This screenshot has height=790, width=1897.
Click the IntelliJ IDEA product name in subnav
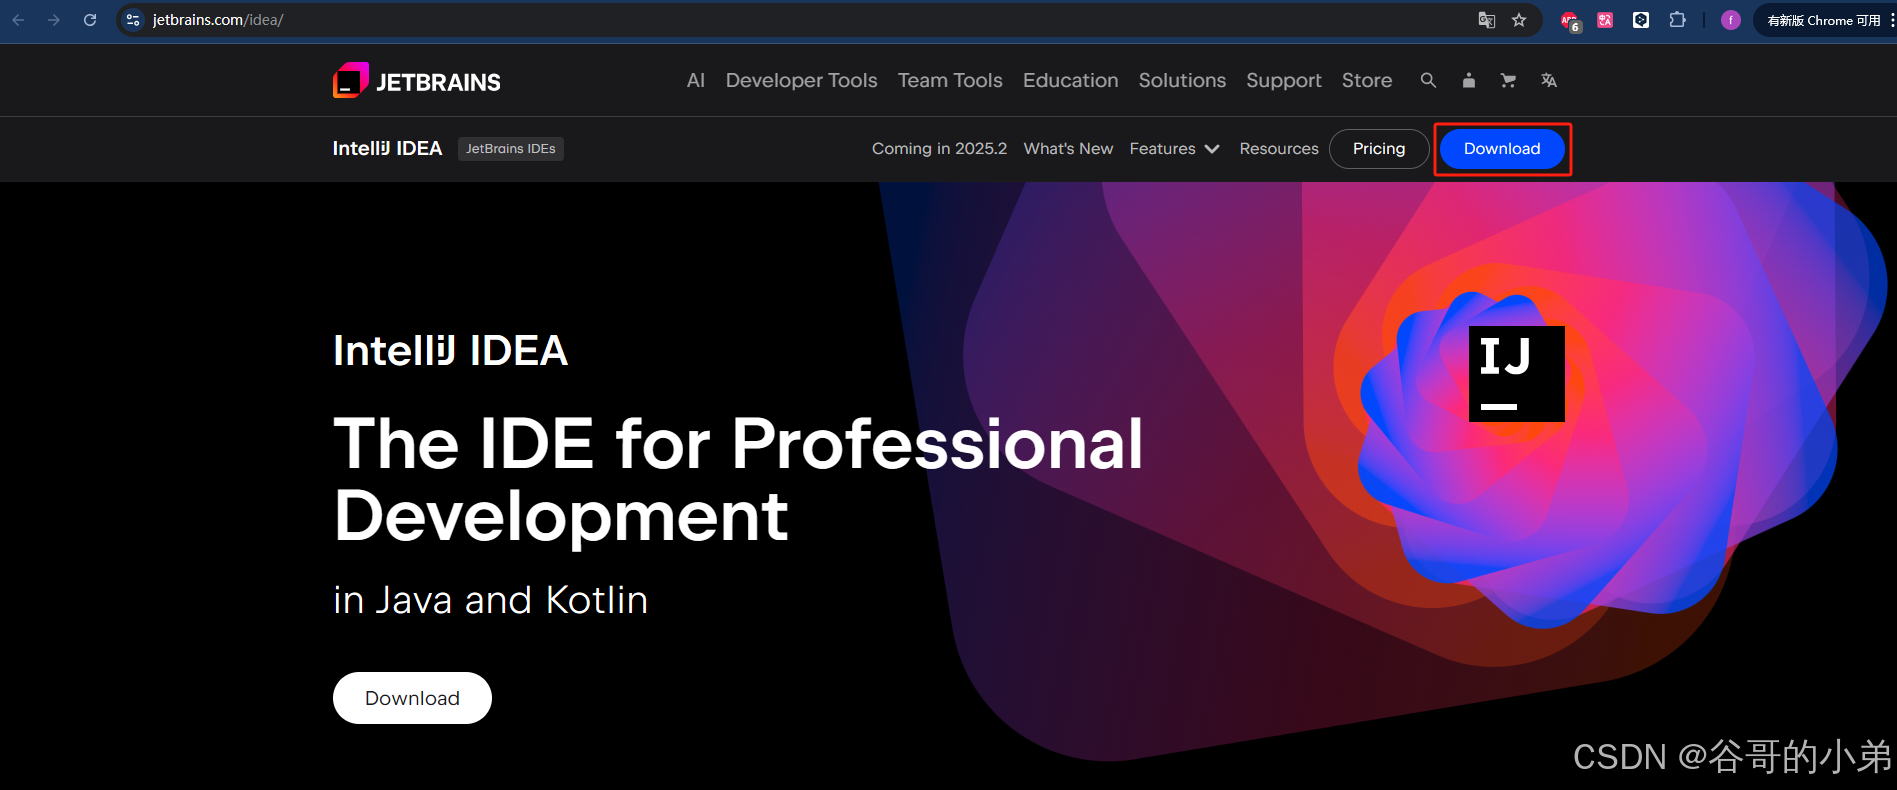point(387,148)
